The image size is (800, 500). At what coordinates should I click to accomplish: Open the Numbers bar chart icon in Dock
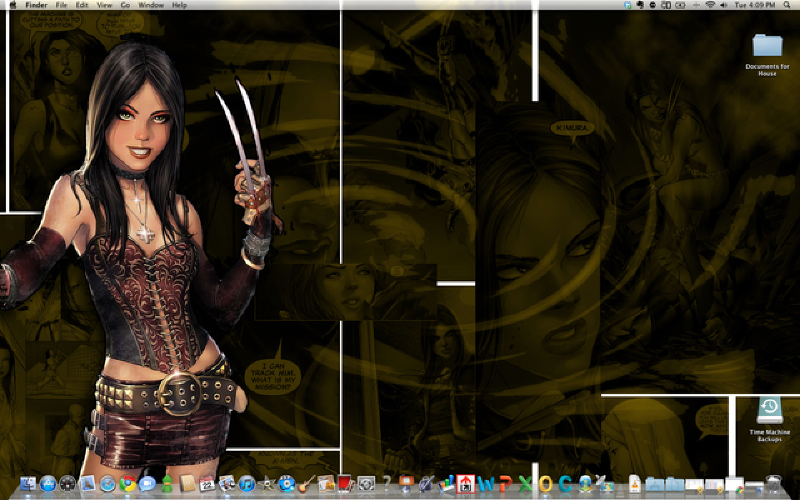click(446, 483)
